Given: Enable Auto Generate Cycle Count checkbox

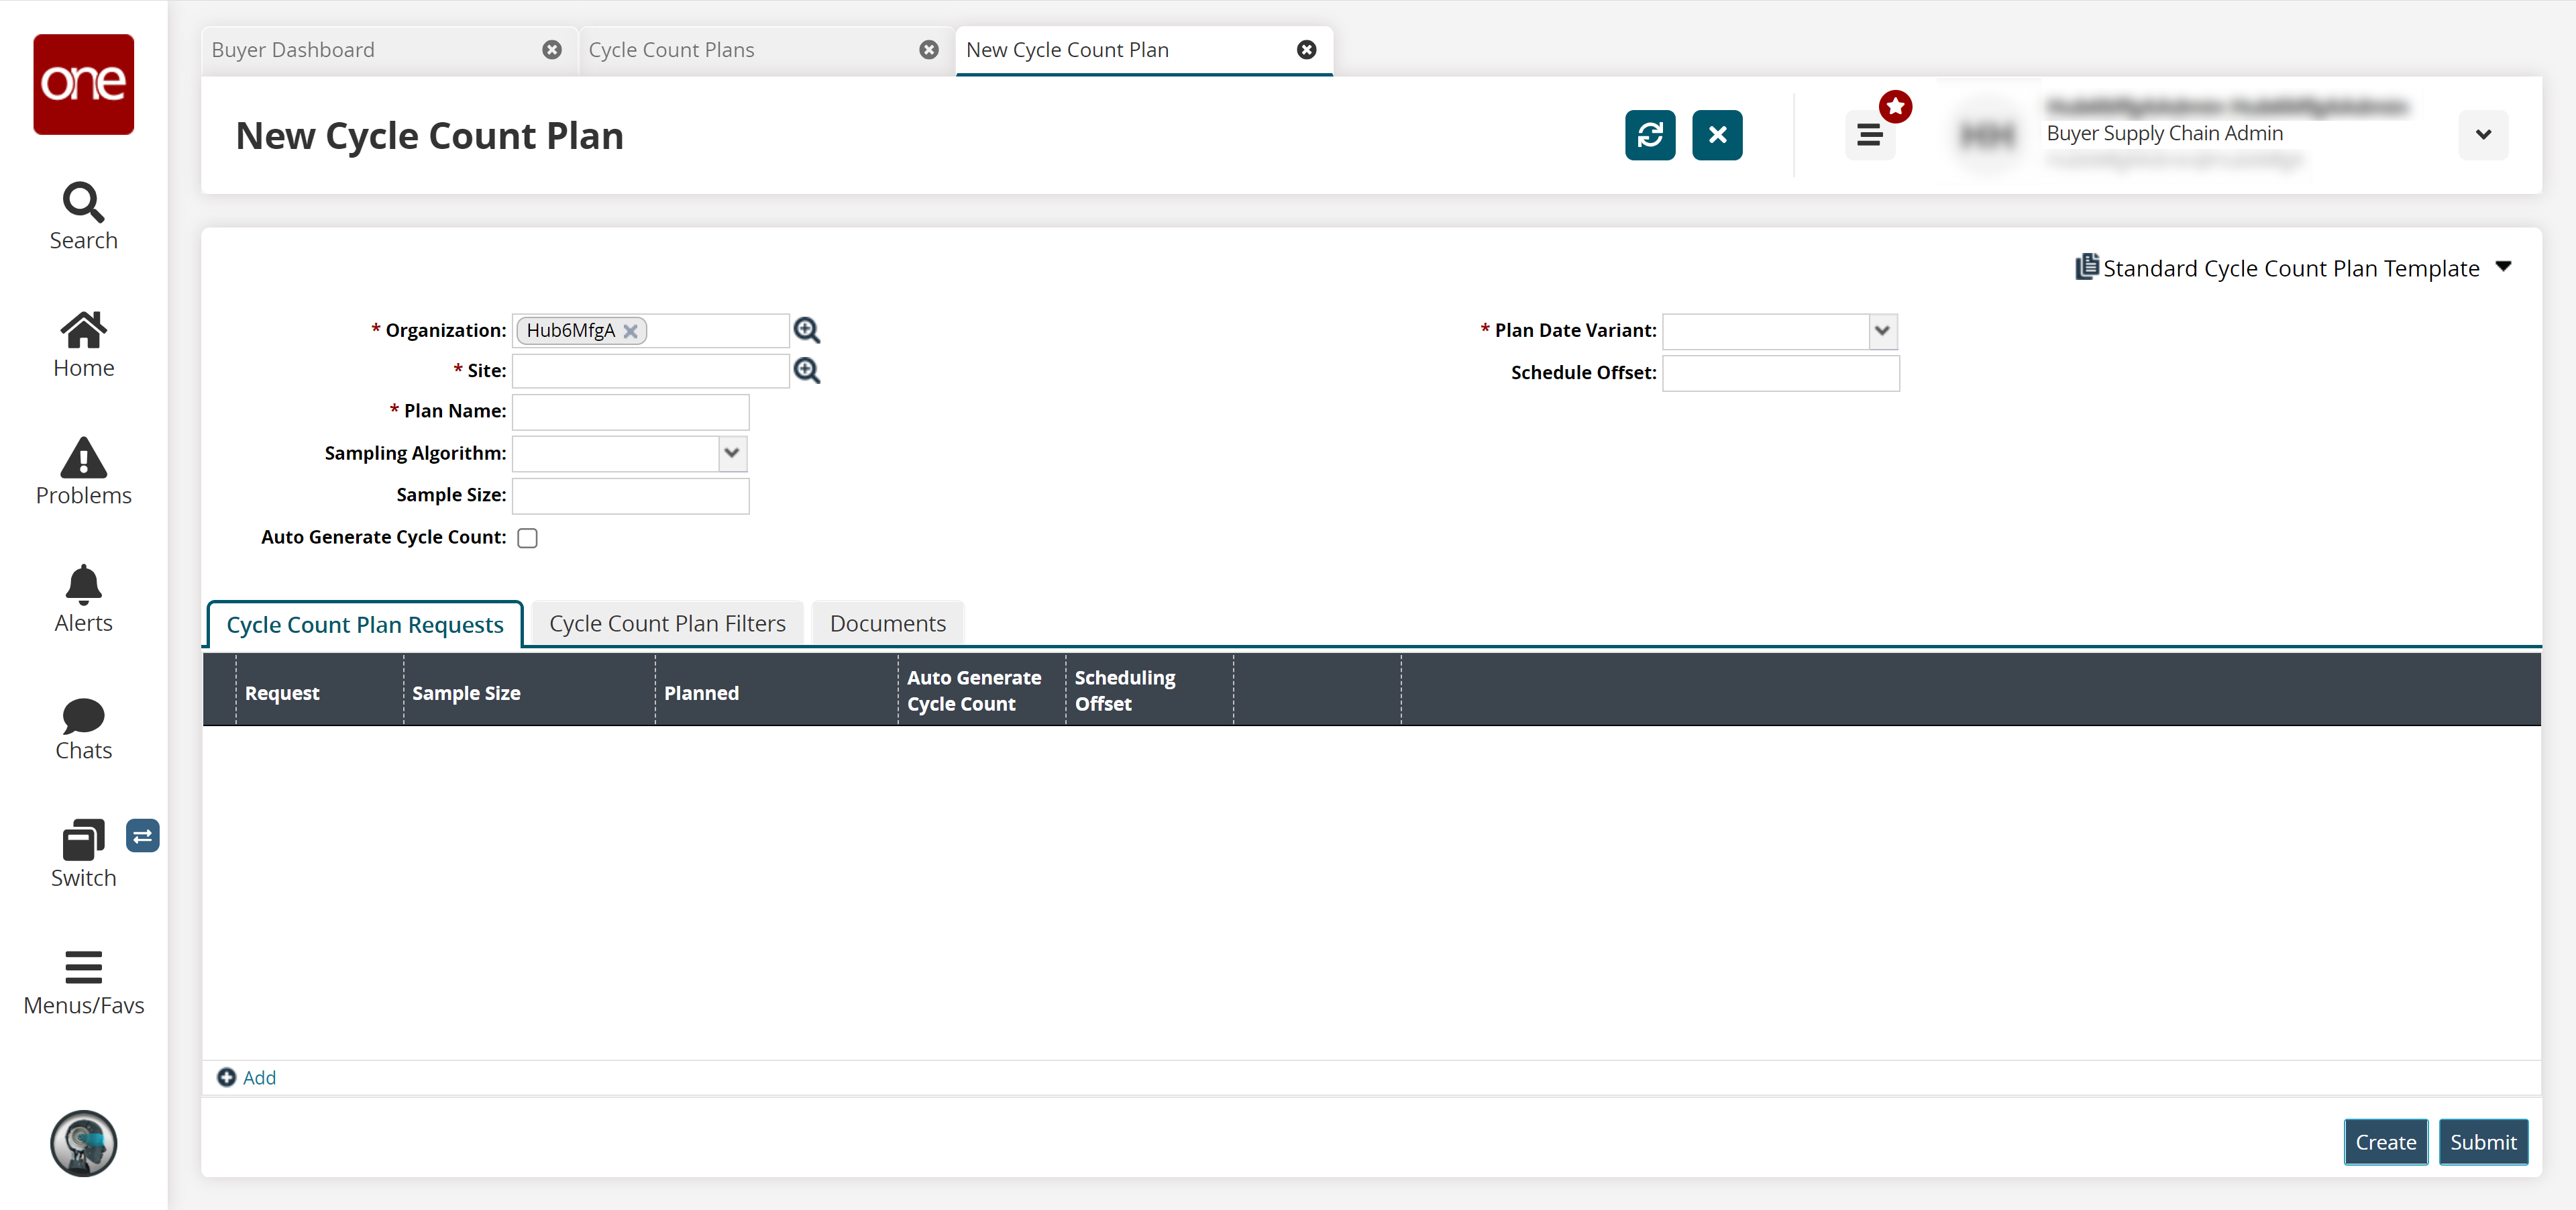Looking at the screenshot, I should pyautogui.click(x=527, y=538).
